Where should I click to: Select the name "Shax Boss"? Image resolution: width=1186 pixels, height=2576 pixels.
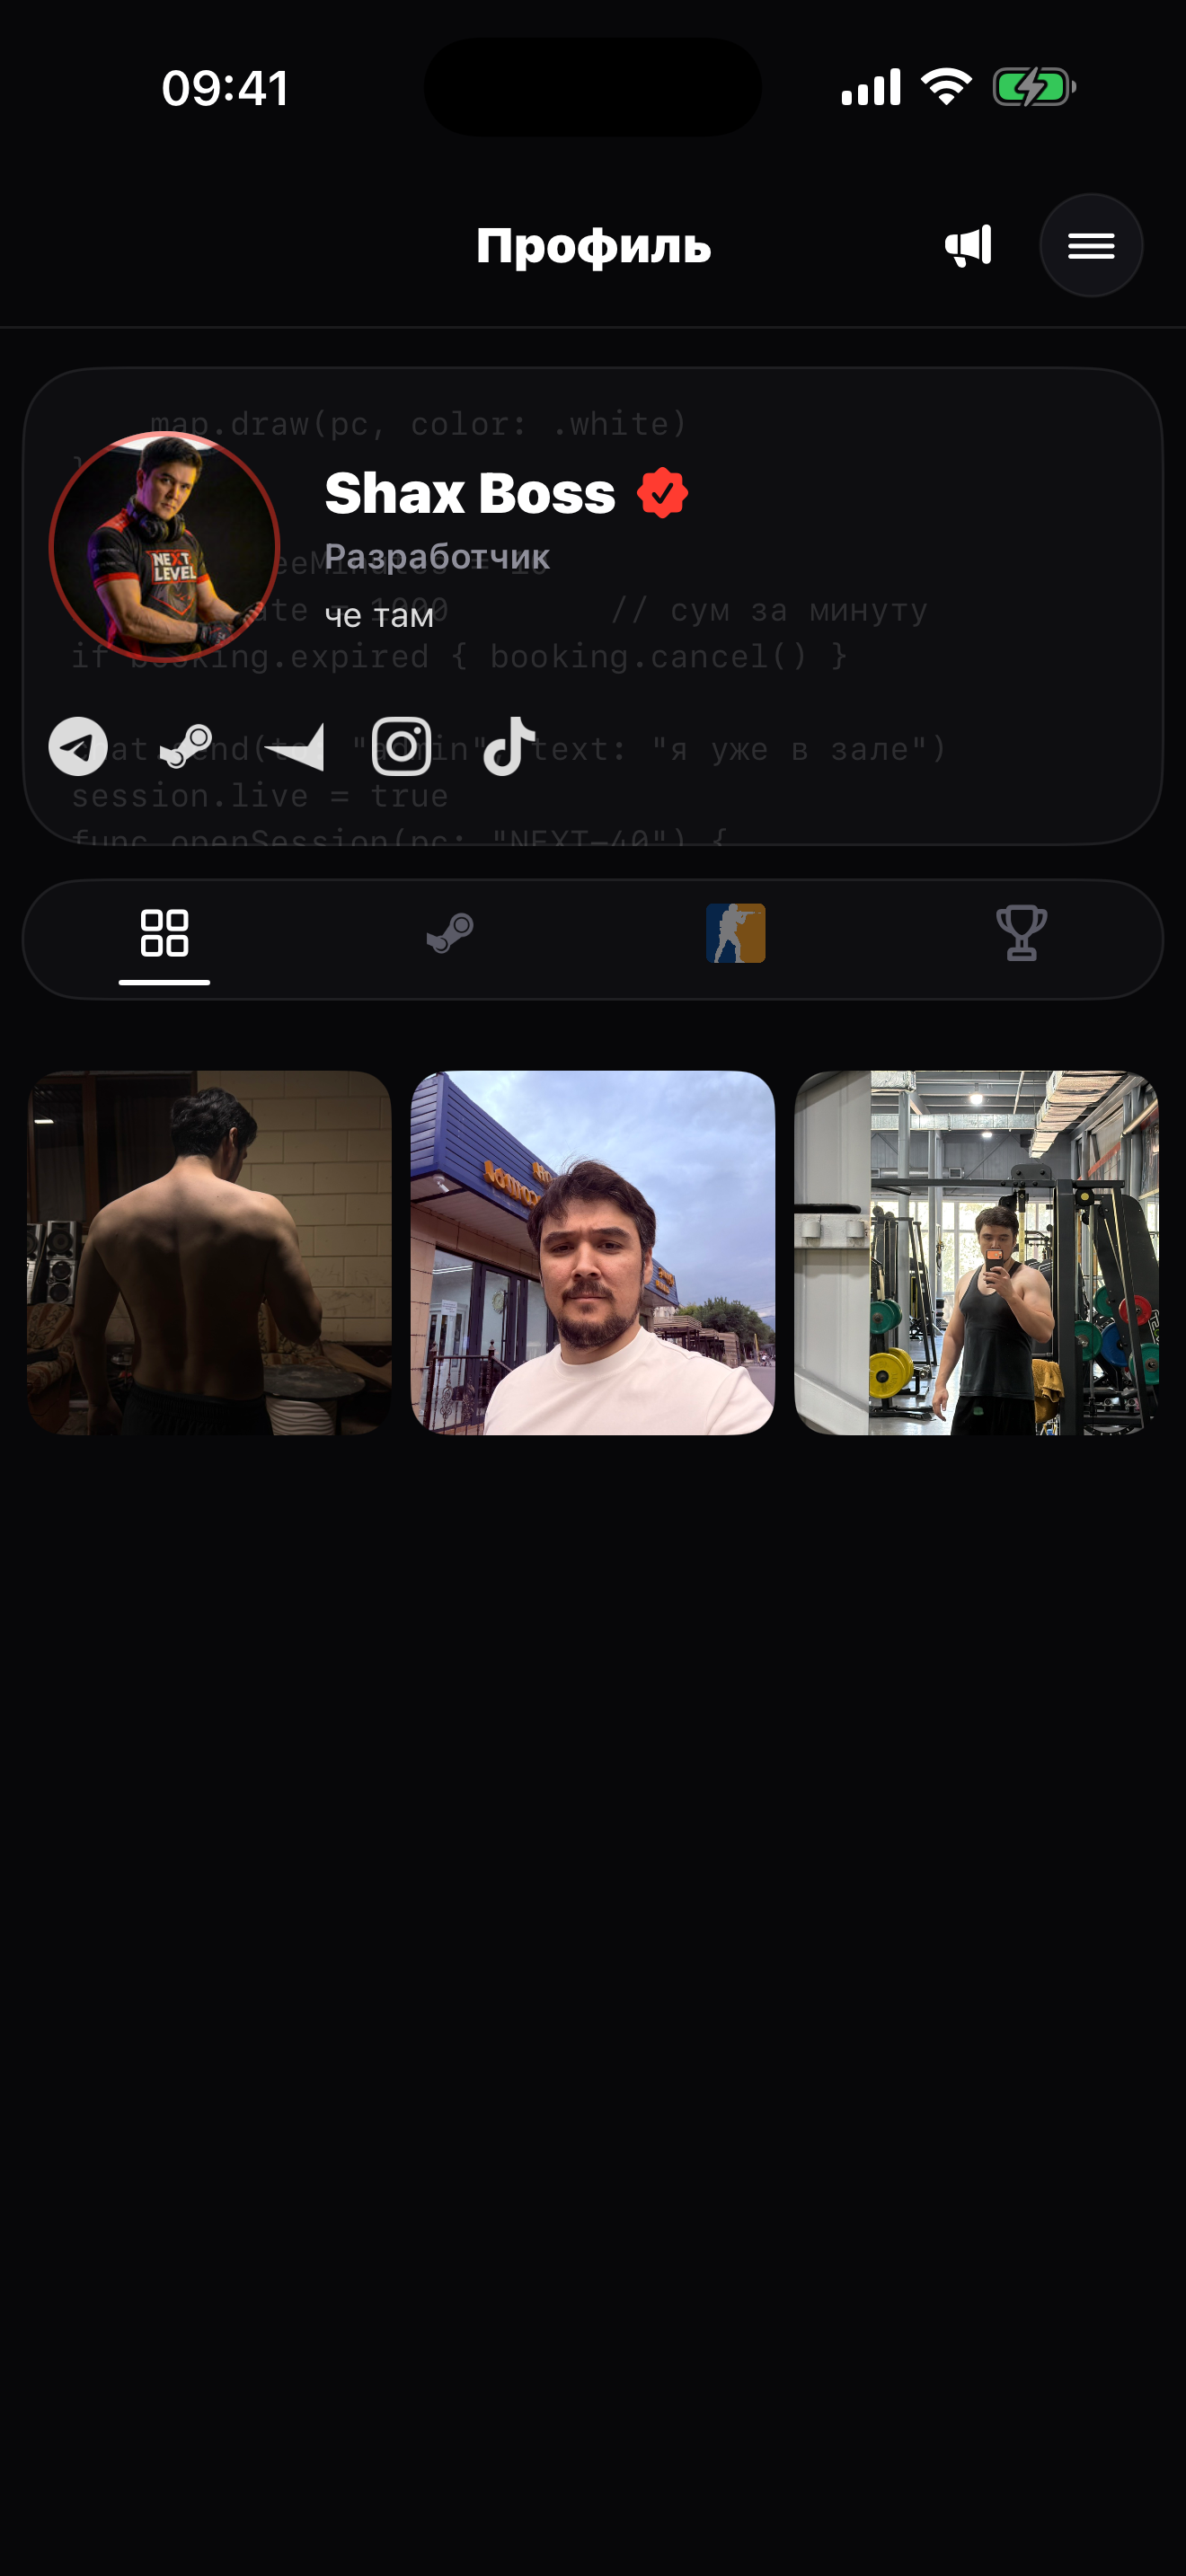pyautogui.click(x=470, y=493)
